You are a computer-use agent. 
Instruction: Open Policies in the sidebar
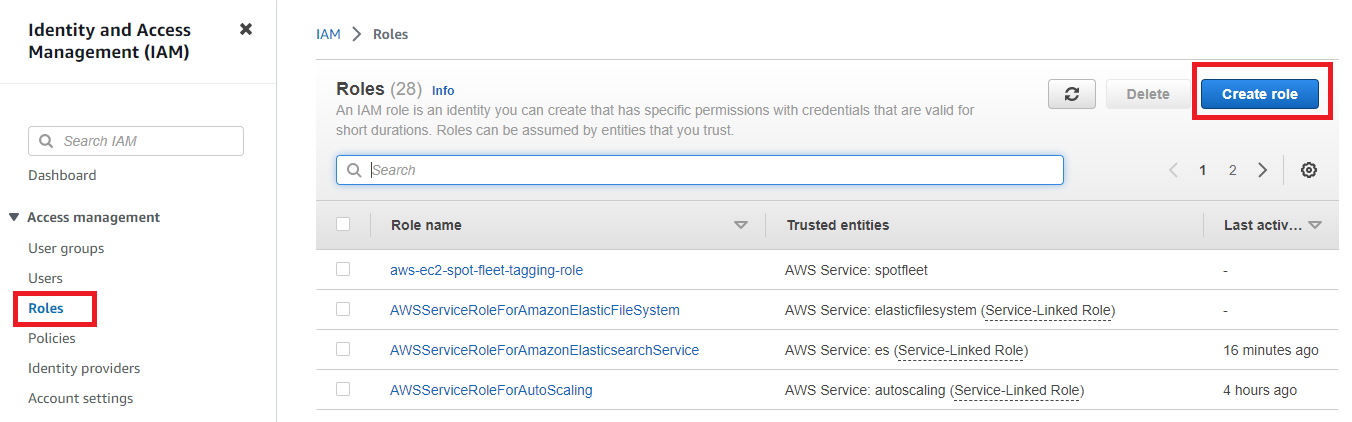point(52,338)
